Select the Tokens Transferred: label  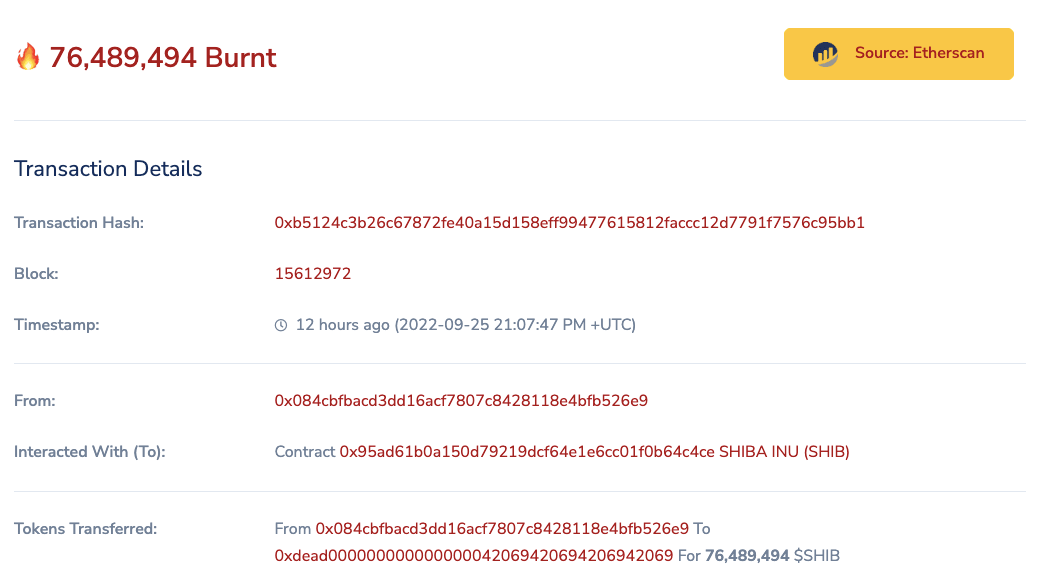tap(84, 528)
